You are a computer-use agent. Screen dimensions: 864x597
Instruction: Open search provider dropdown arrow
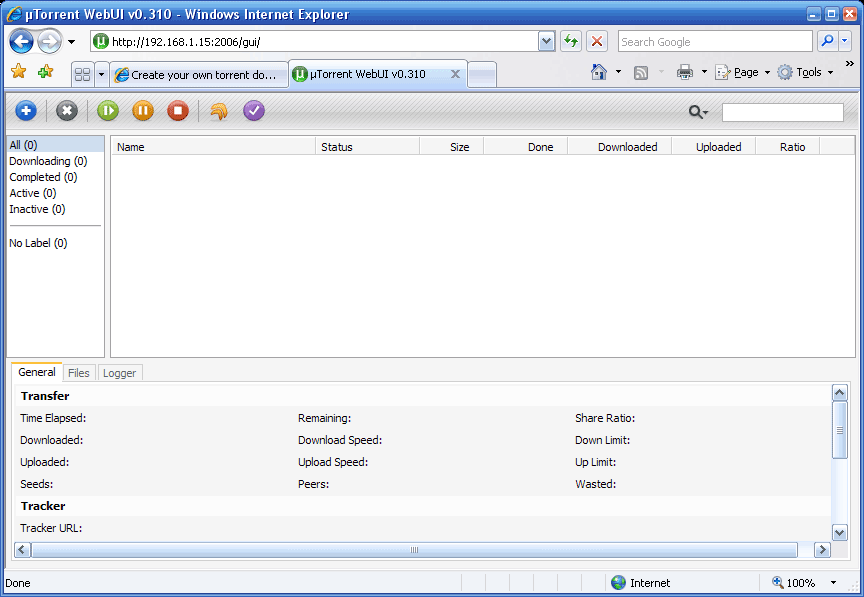tap(845, 41)
